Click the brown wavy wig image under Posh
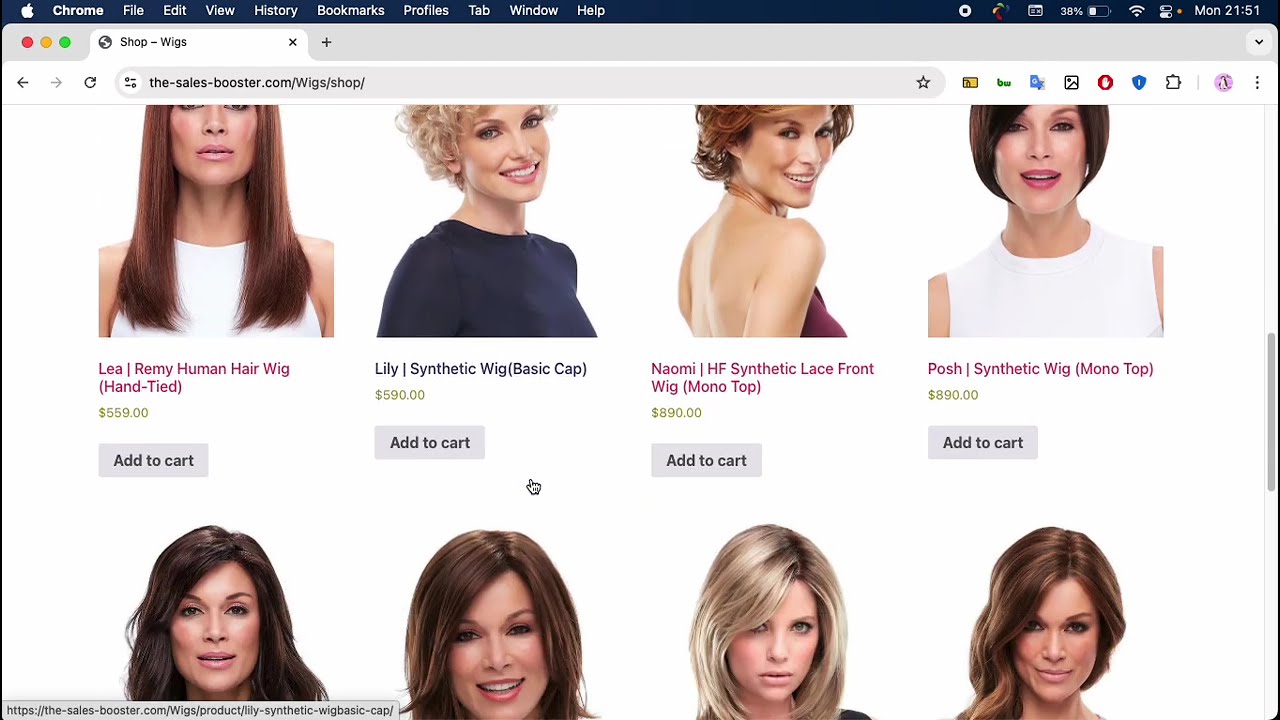The height and width of the screenshot is (720, 1280). tap(1045, 621)
